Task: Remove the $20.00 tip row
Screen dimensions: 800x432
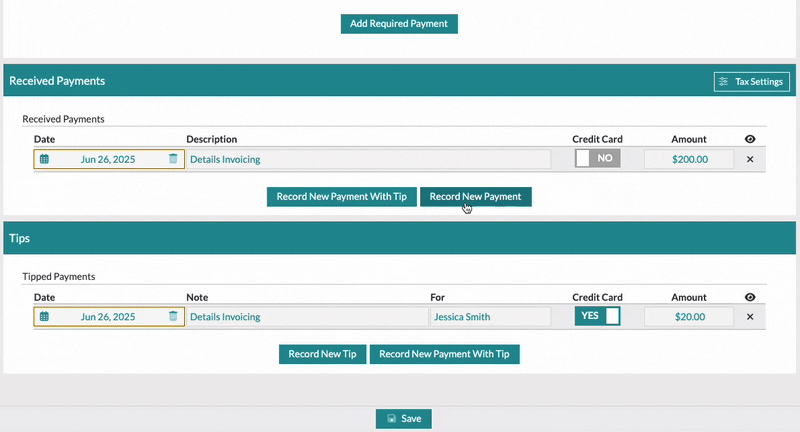Action: 750,317
